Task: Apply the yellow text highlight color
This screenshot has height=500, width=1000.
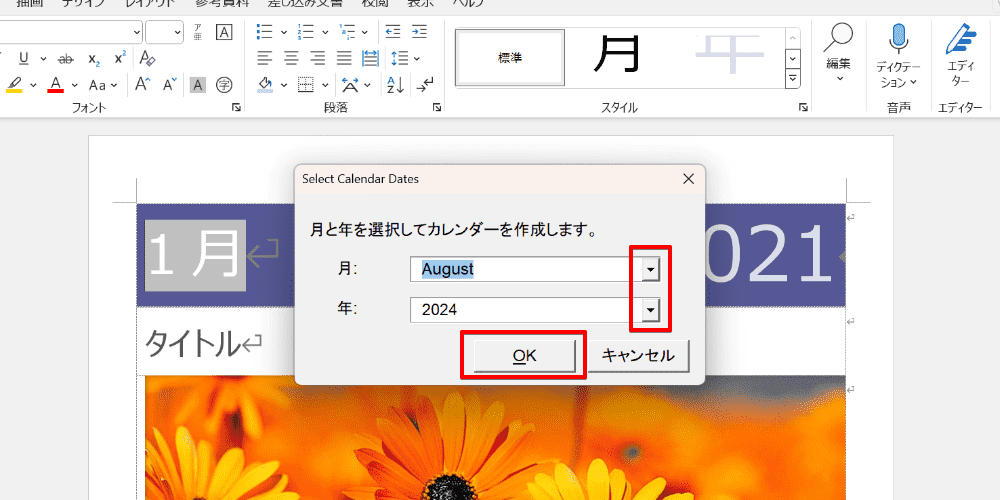Action: 15,85
